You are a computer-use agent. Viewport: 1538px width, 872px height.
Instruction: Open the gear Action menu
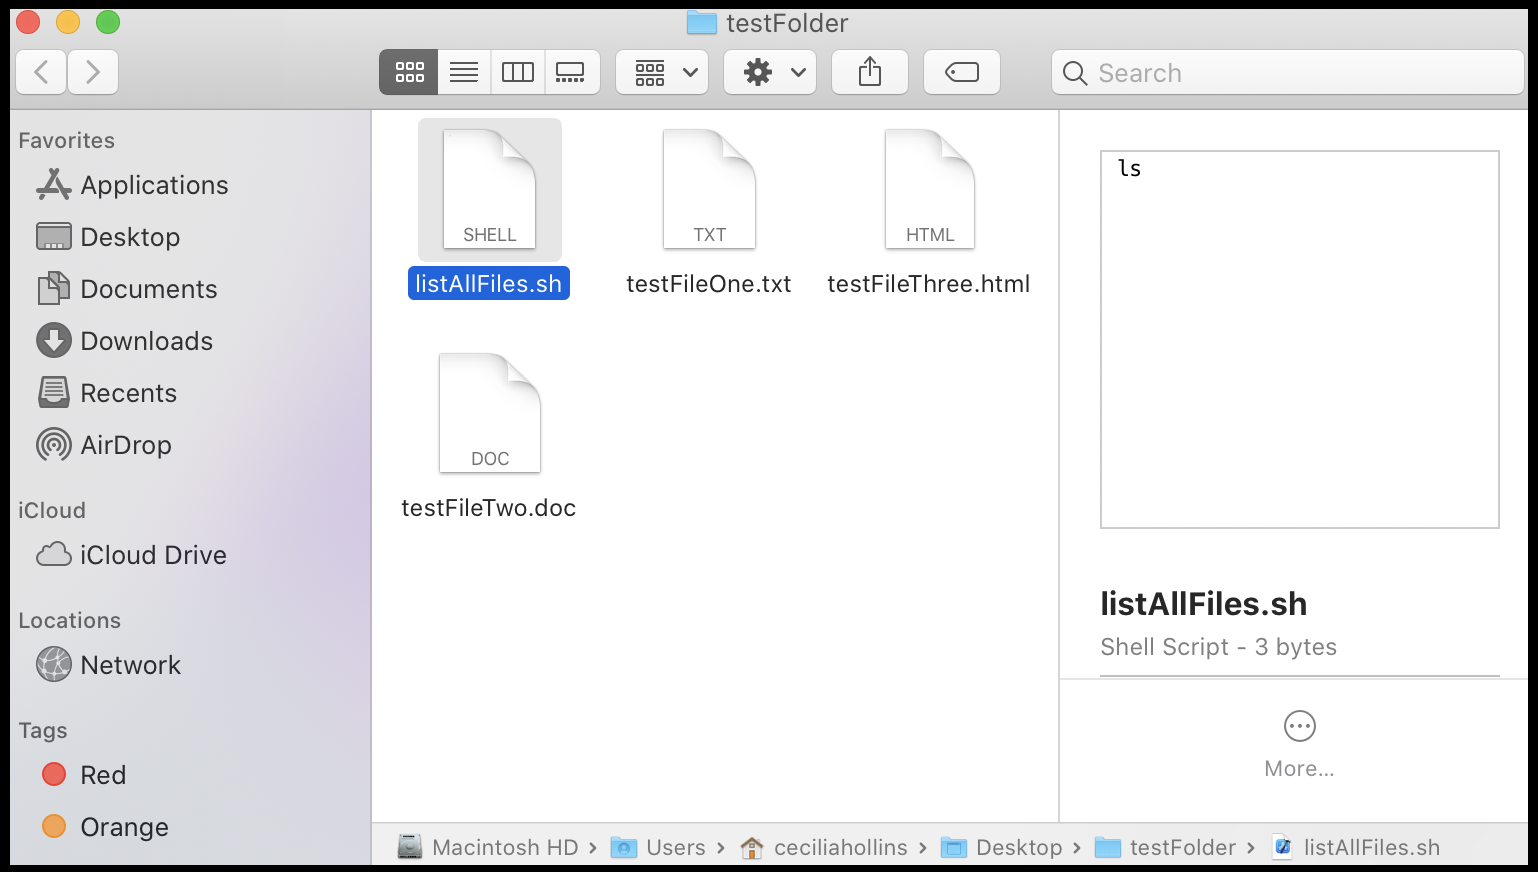(x=770, y=72)
